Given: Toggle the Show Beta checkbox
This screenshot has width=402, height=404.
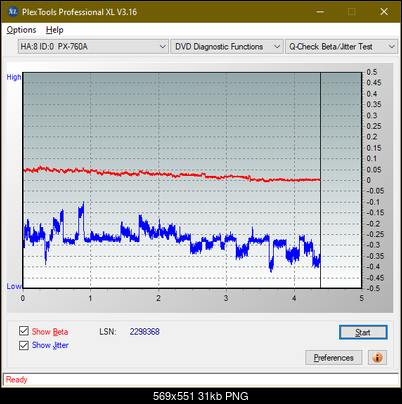Looking at the screenshot, I should pyautogui.click(x=24, y=331).
